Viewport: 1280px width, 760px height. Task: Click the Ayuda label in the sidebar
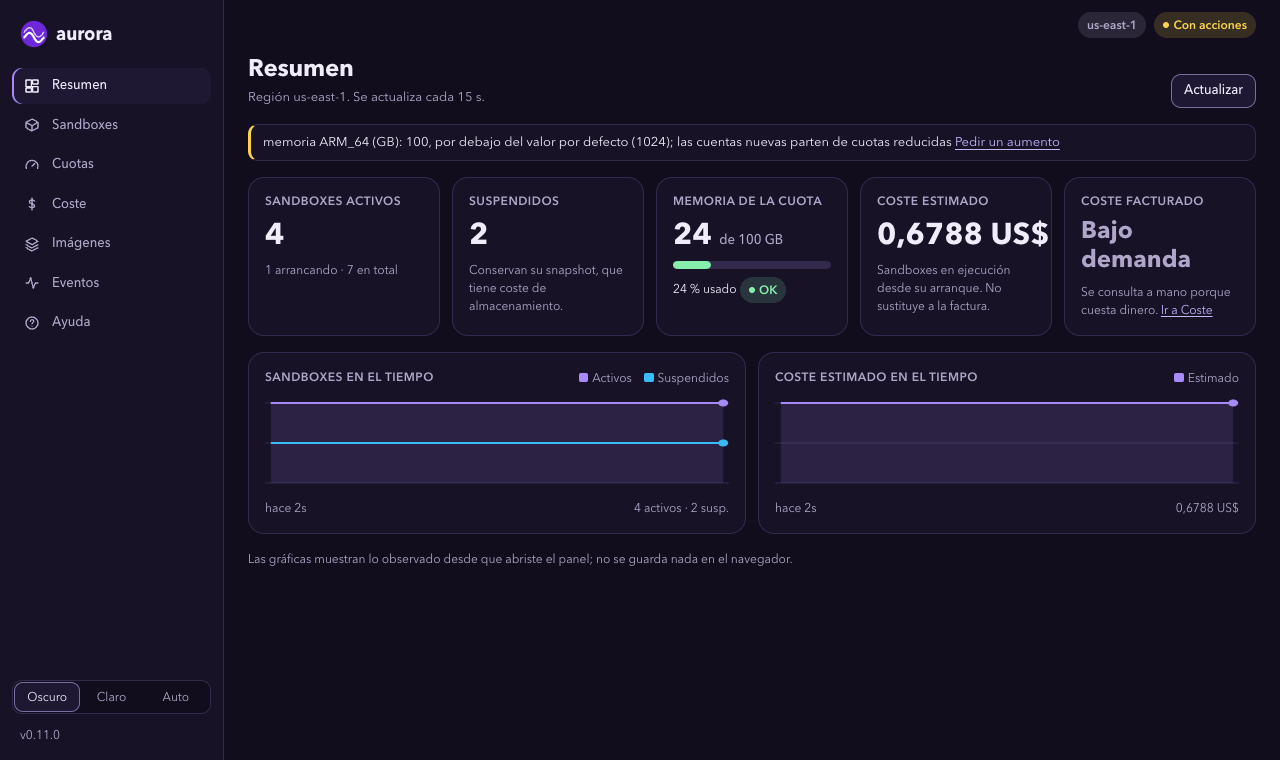[71, 322]
